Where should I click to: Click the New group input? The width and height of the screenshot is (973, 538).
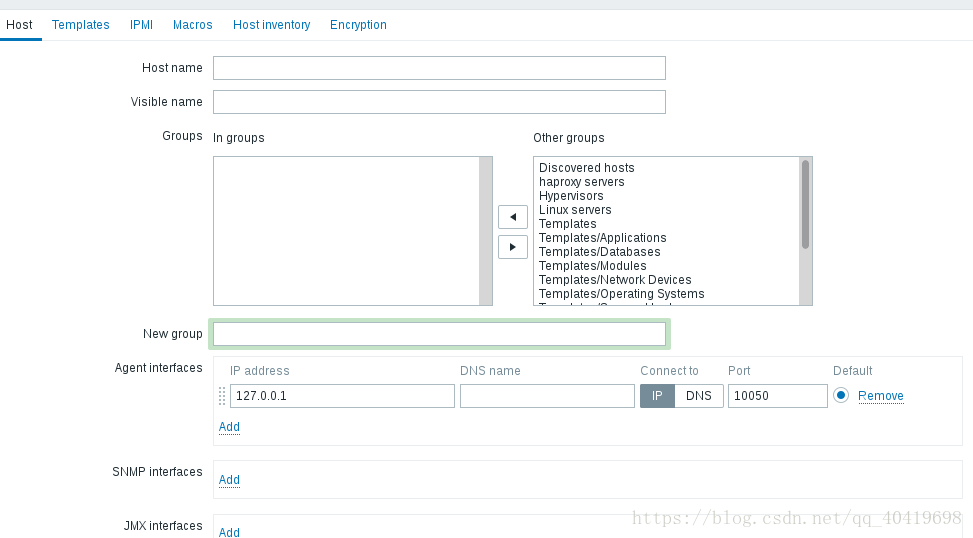pyautogui.click(x=439, y=334)
